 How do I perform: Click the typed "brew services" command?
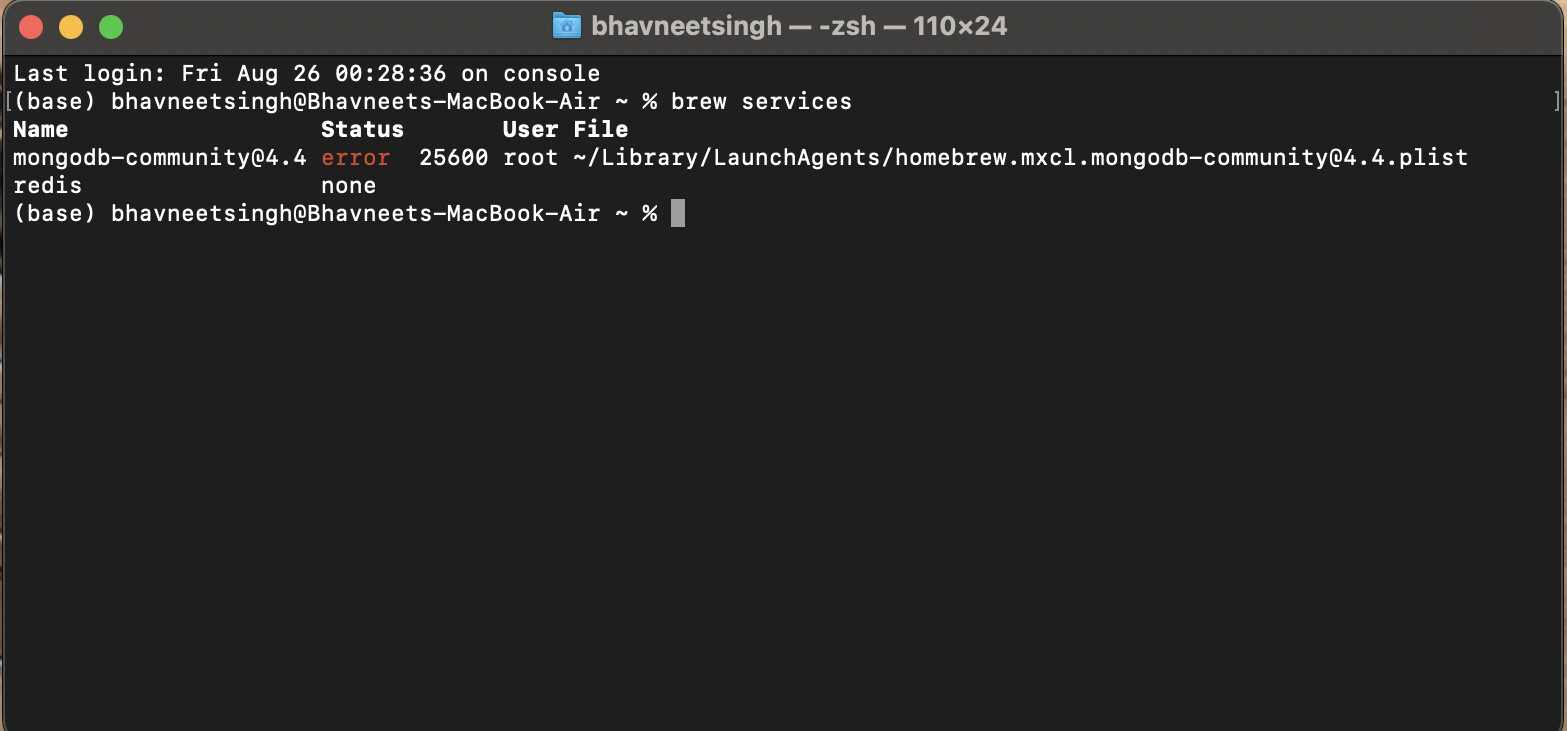[x=761, y=101]
